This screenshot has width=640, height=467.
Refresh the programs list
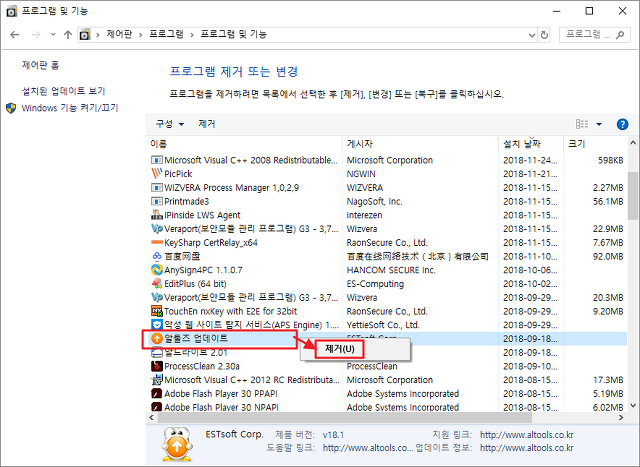544,35
